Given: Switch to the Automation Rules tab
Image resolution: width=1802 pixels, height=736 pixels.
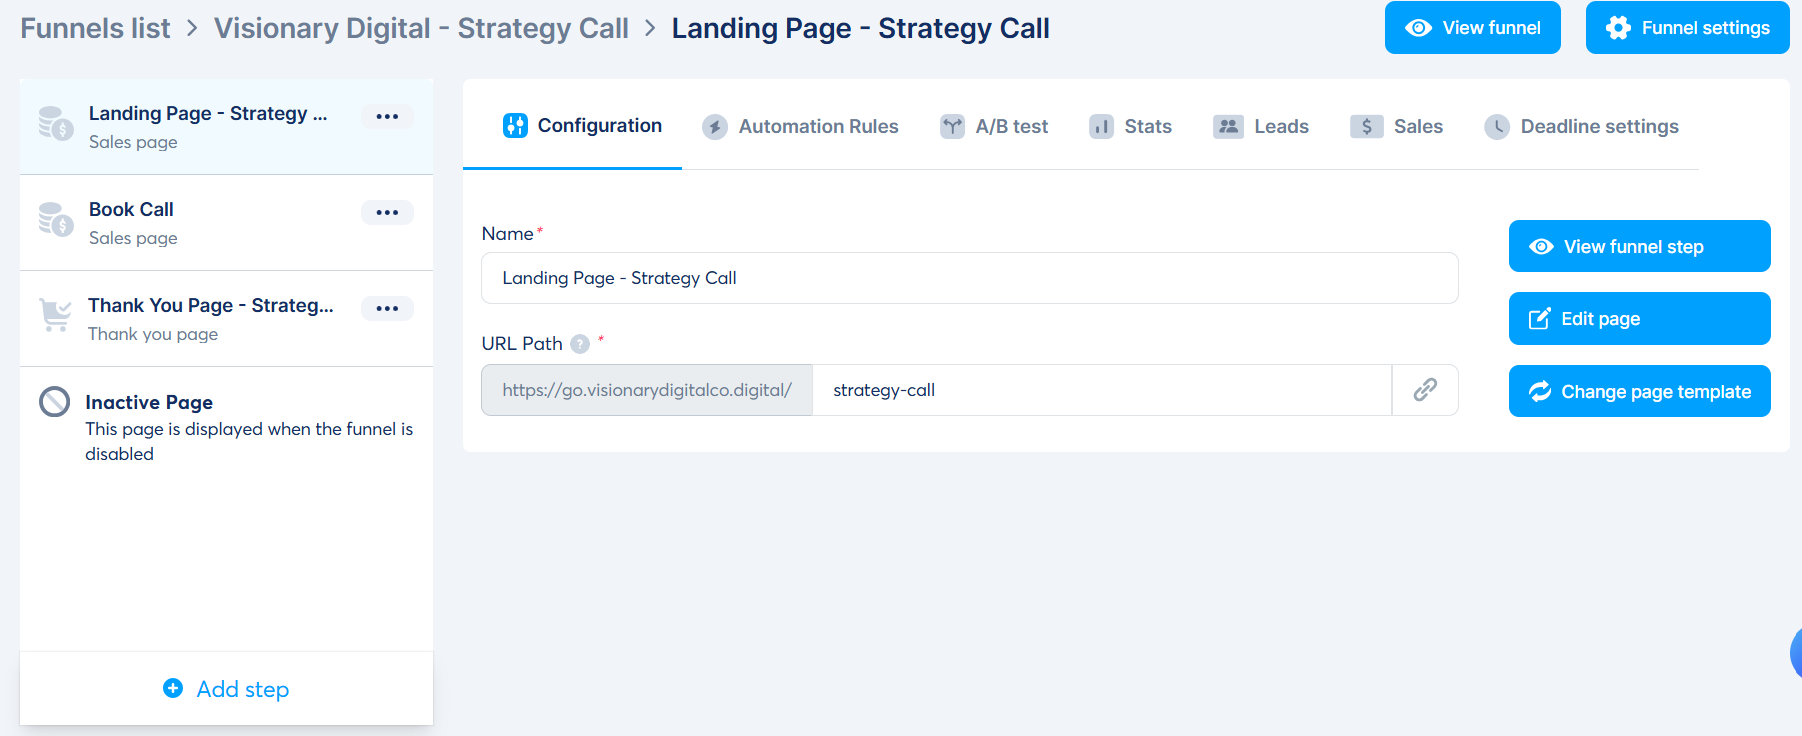Looking at the screenshot, I should [800, 126].
